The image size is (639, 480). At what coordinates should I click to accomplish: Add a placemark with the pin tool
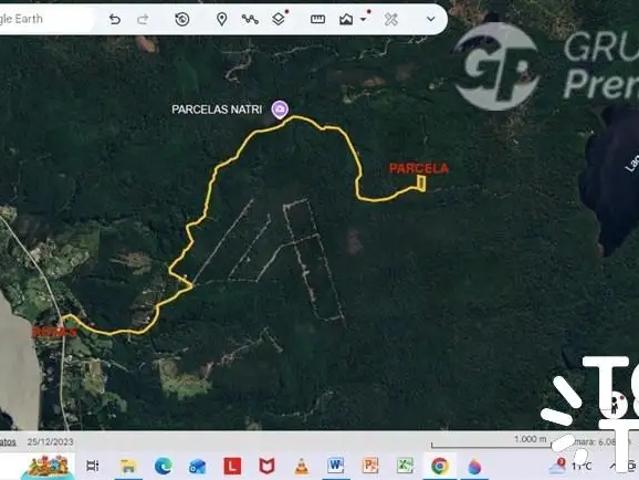(x=222, y=19)
